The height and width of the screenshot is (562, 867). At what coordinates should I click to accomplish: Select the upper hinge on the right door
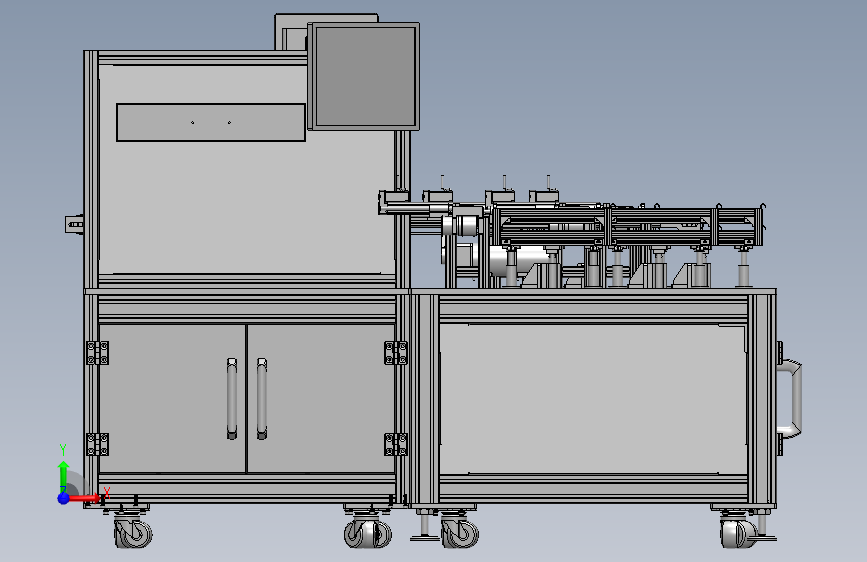396,353
